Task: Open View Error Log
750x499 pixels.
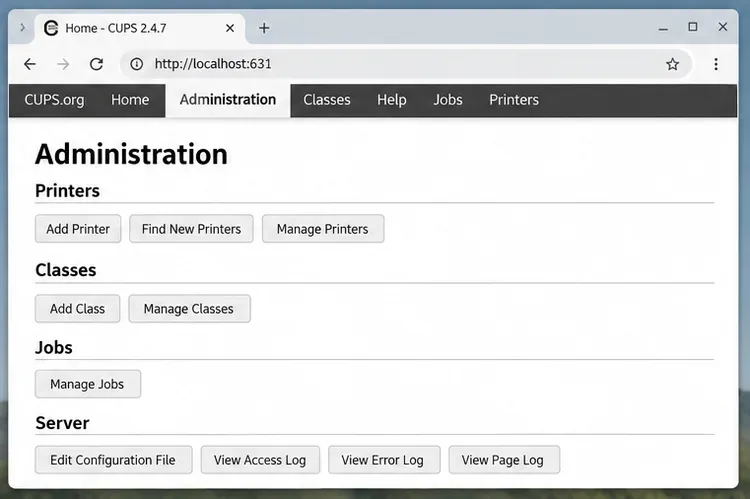Action: pos(384,460)
